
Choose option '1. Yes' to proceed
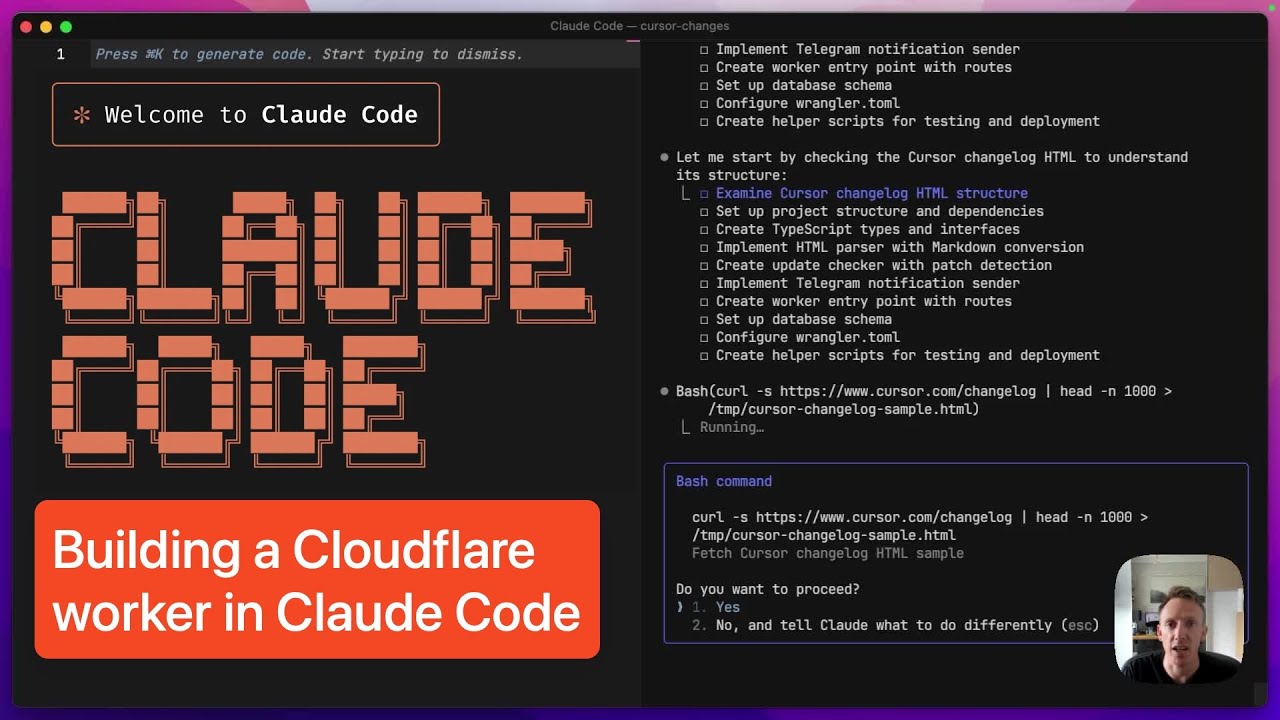[x=716, y=607]
